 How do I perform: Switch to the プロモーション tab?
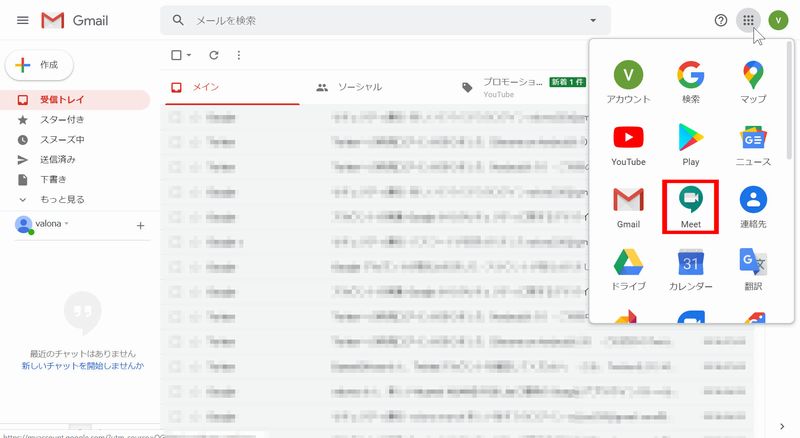[x=523, y=88]
